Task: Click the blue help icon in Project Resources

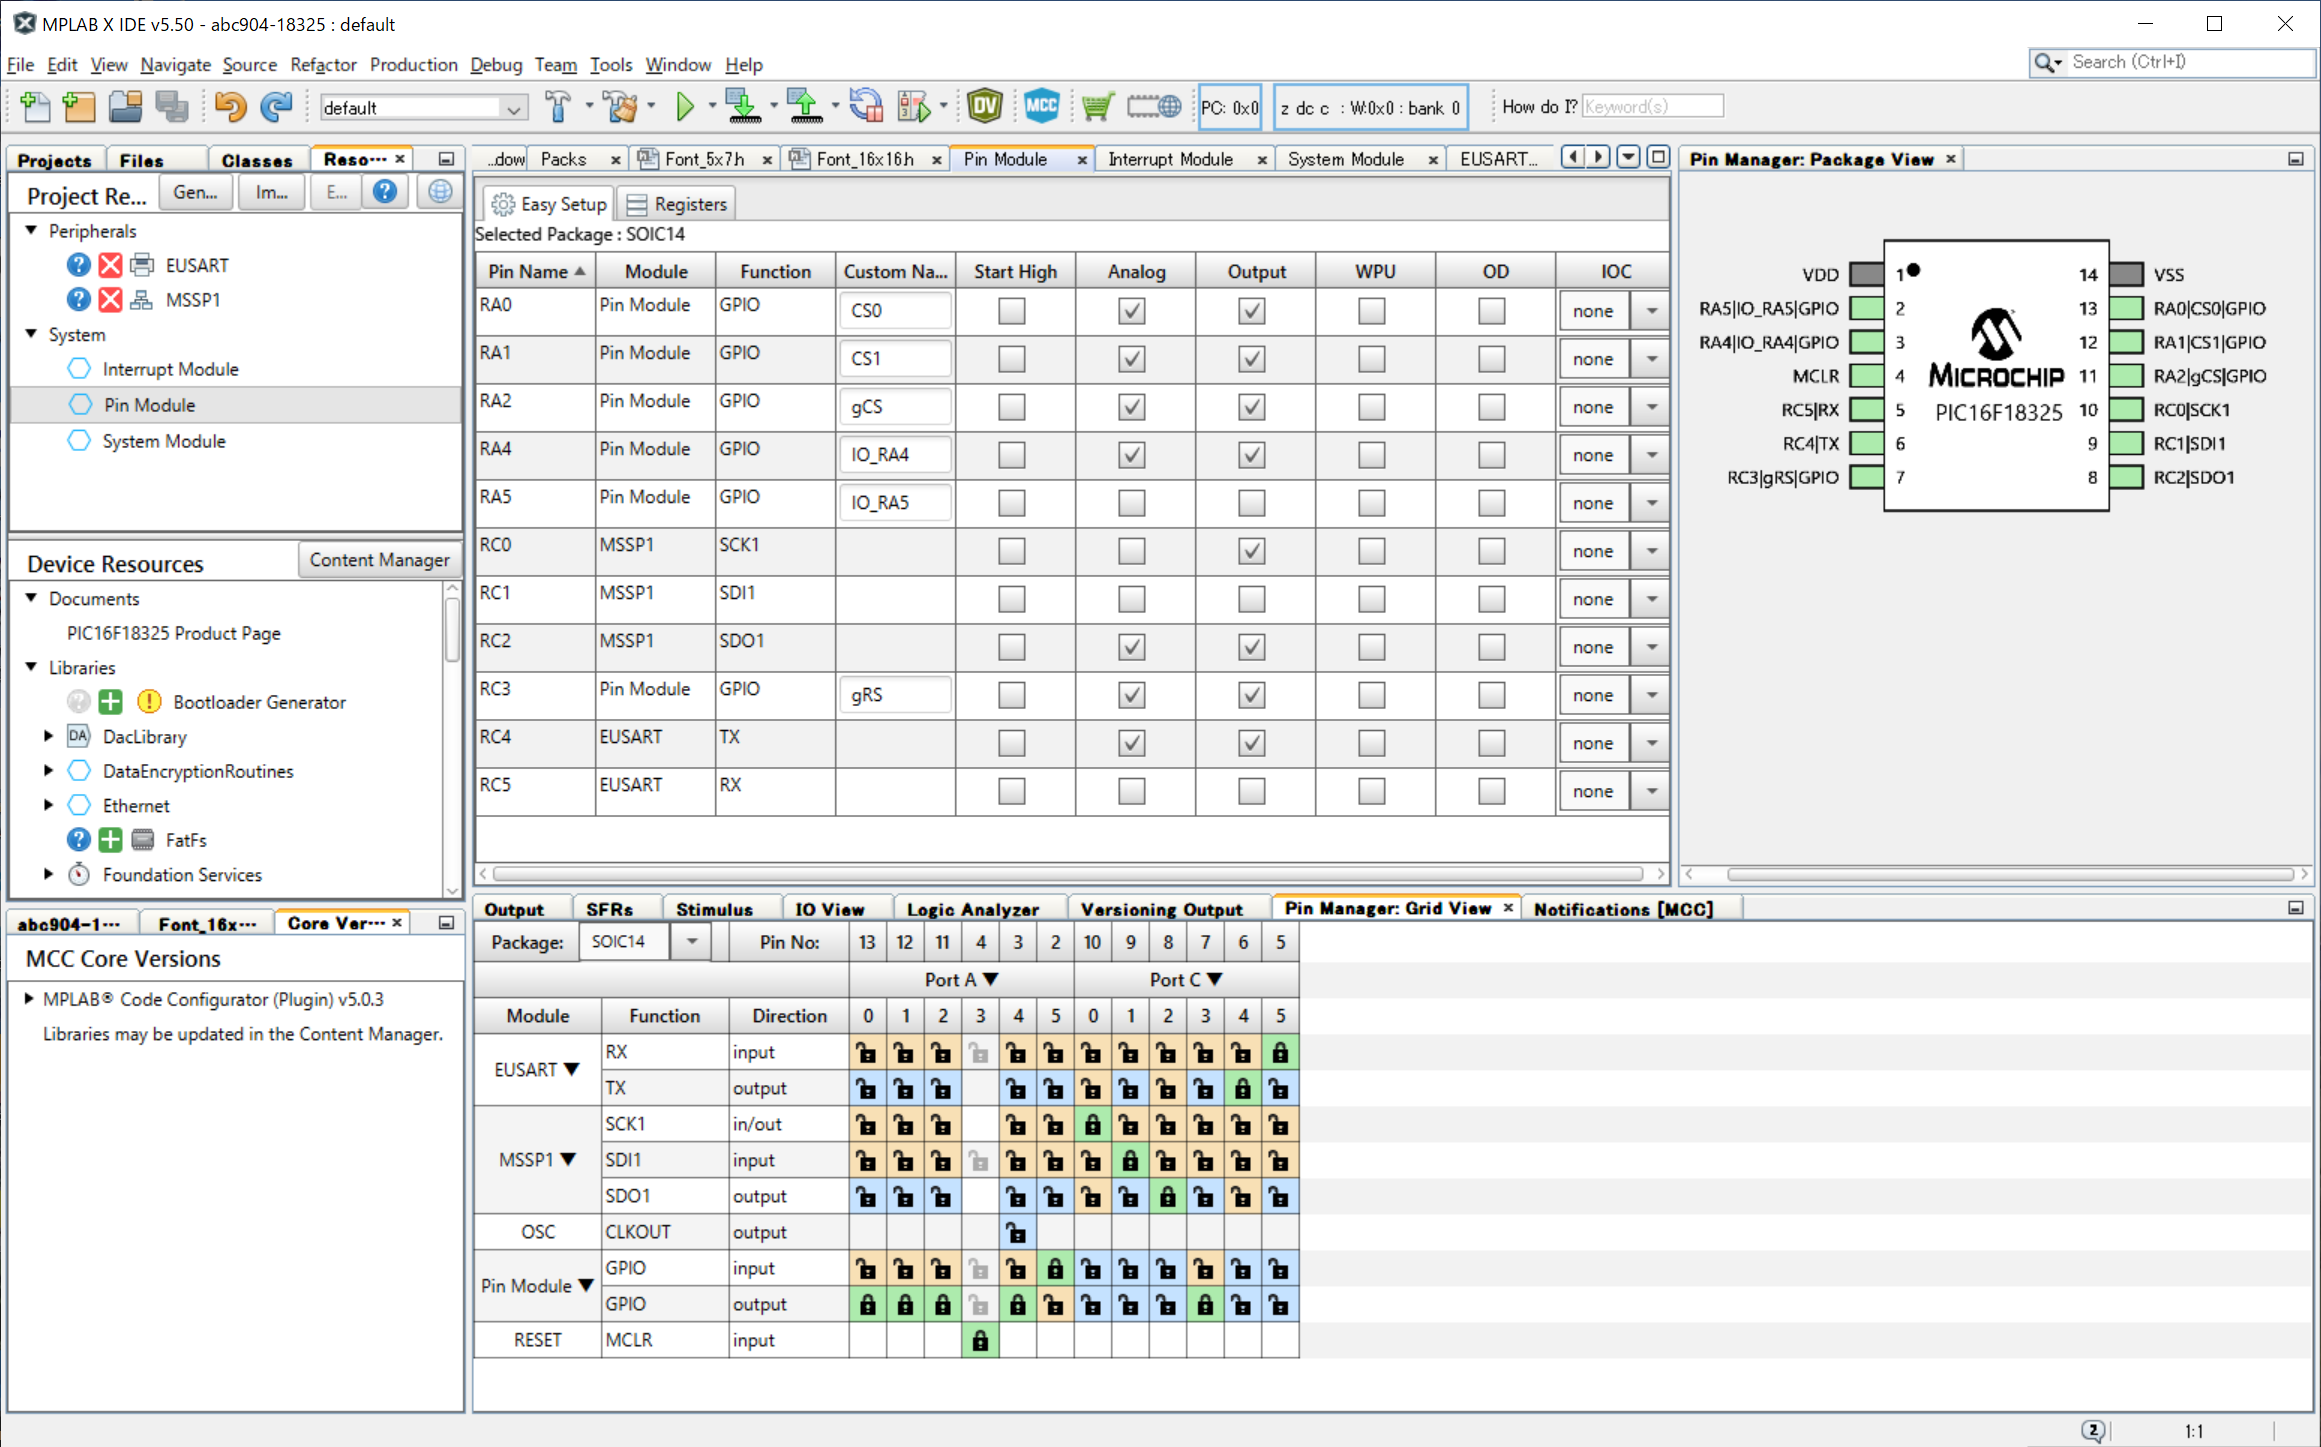Action: [x=385, y=192]
